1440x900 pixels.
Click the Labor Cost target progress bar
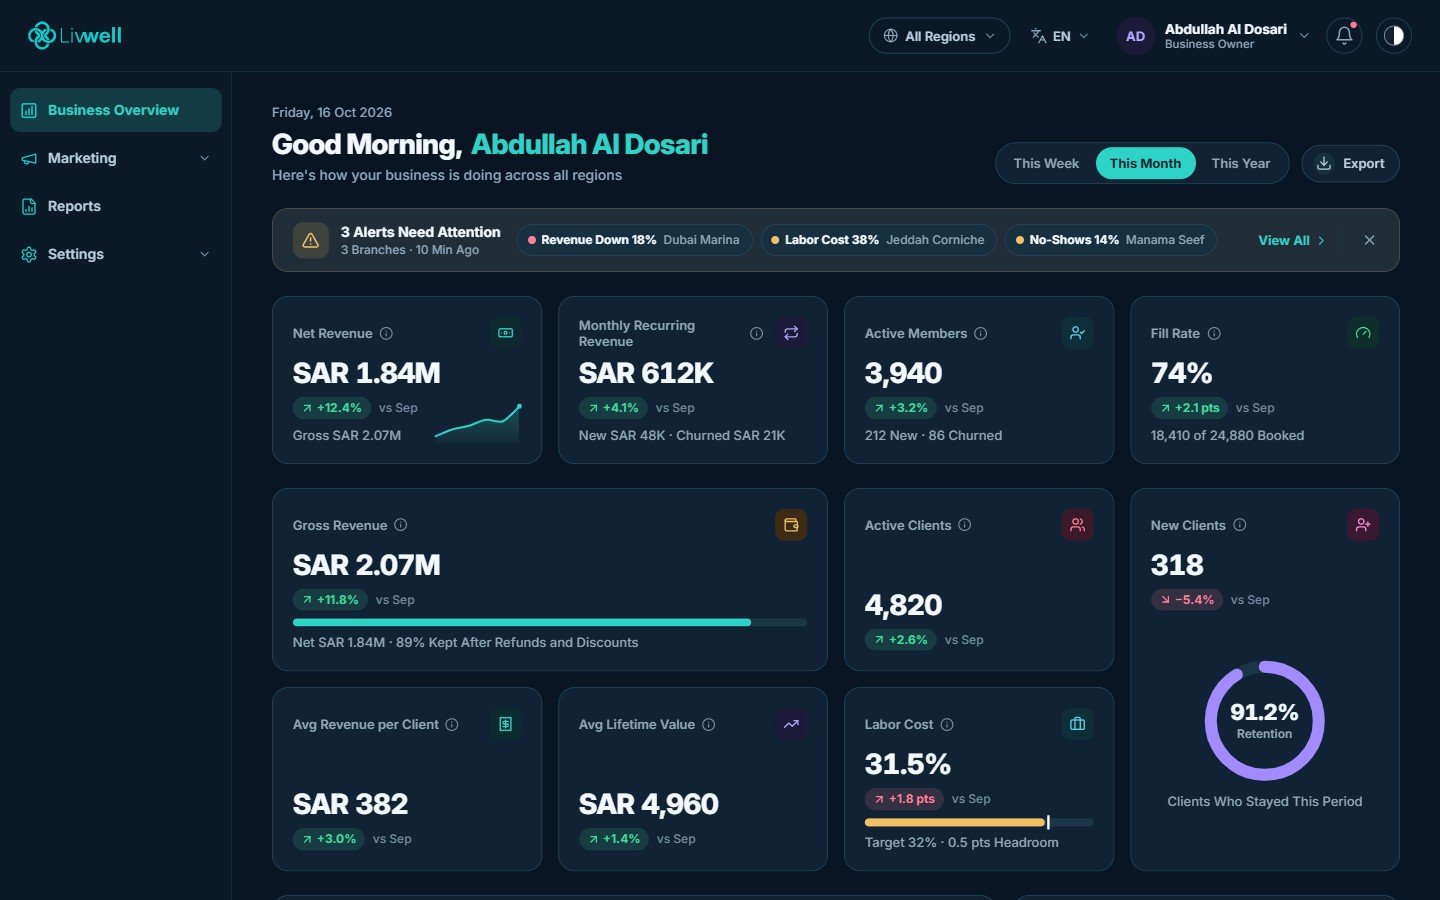point(979,822)
